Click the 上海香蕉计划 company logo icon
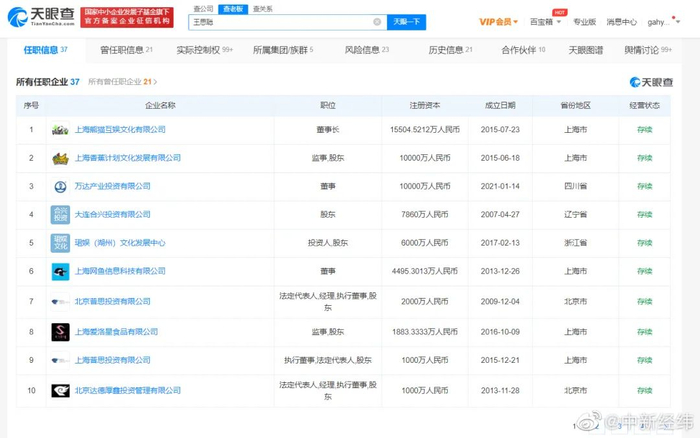The image size is (700, 438). [x=60, y=158]
